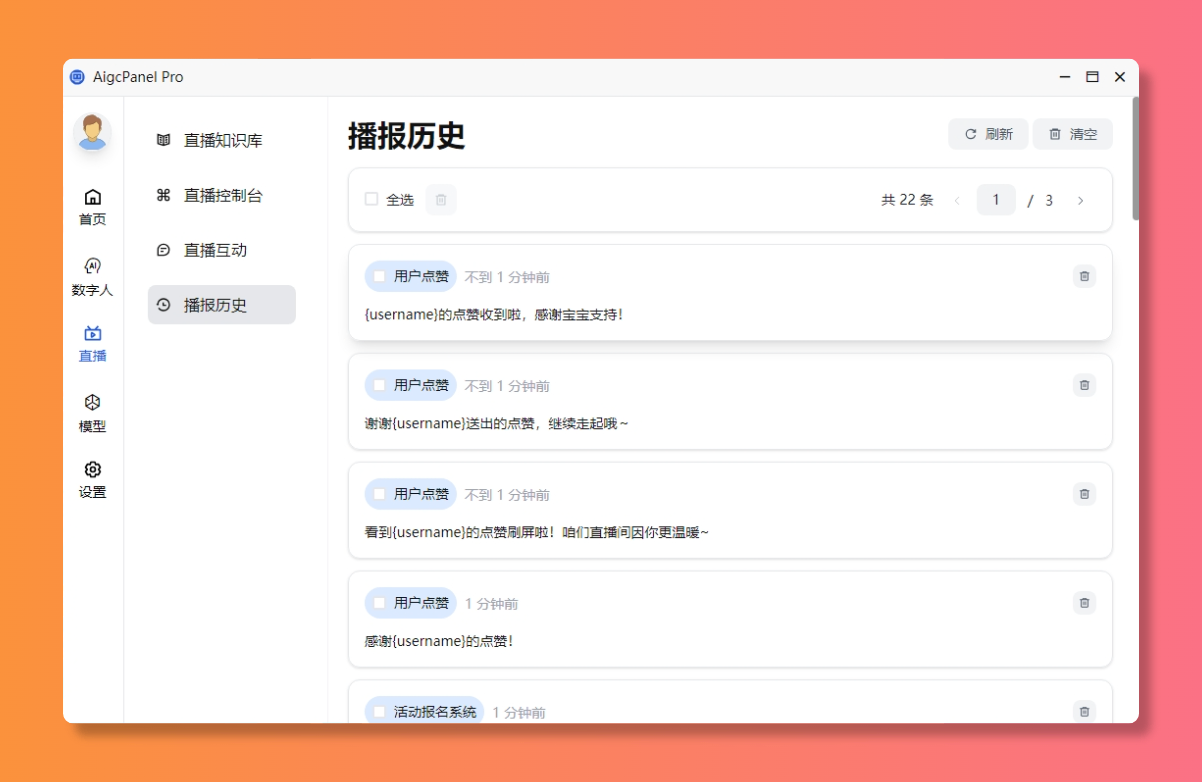Toggle the 全选 select-all checkbox
The image size is (1202, 782).
[x=372, y=200]
